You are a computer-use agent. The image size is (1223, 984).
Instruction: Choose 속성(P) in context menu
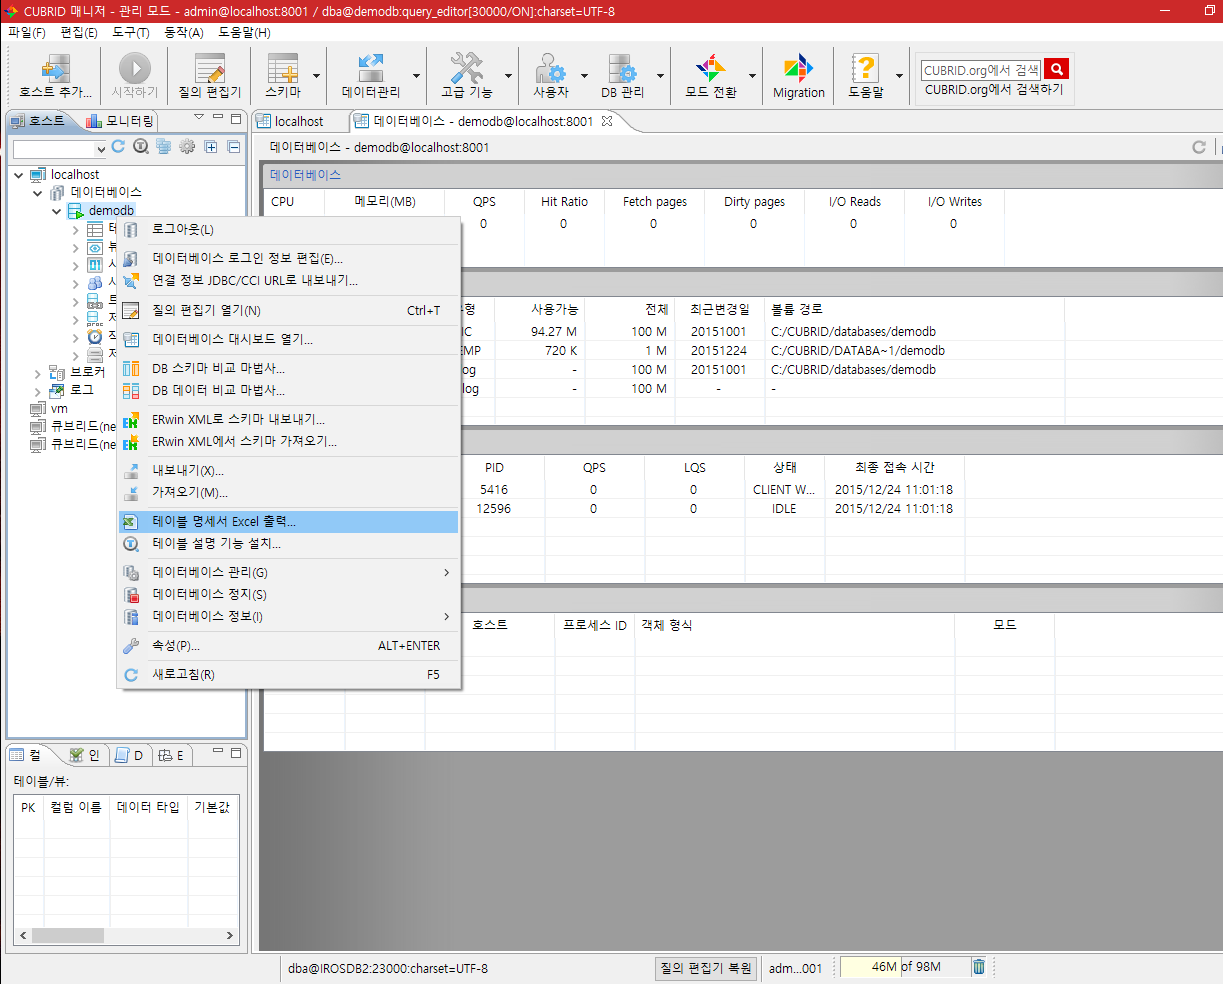pos(289,646)
